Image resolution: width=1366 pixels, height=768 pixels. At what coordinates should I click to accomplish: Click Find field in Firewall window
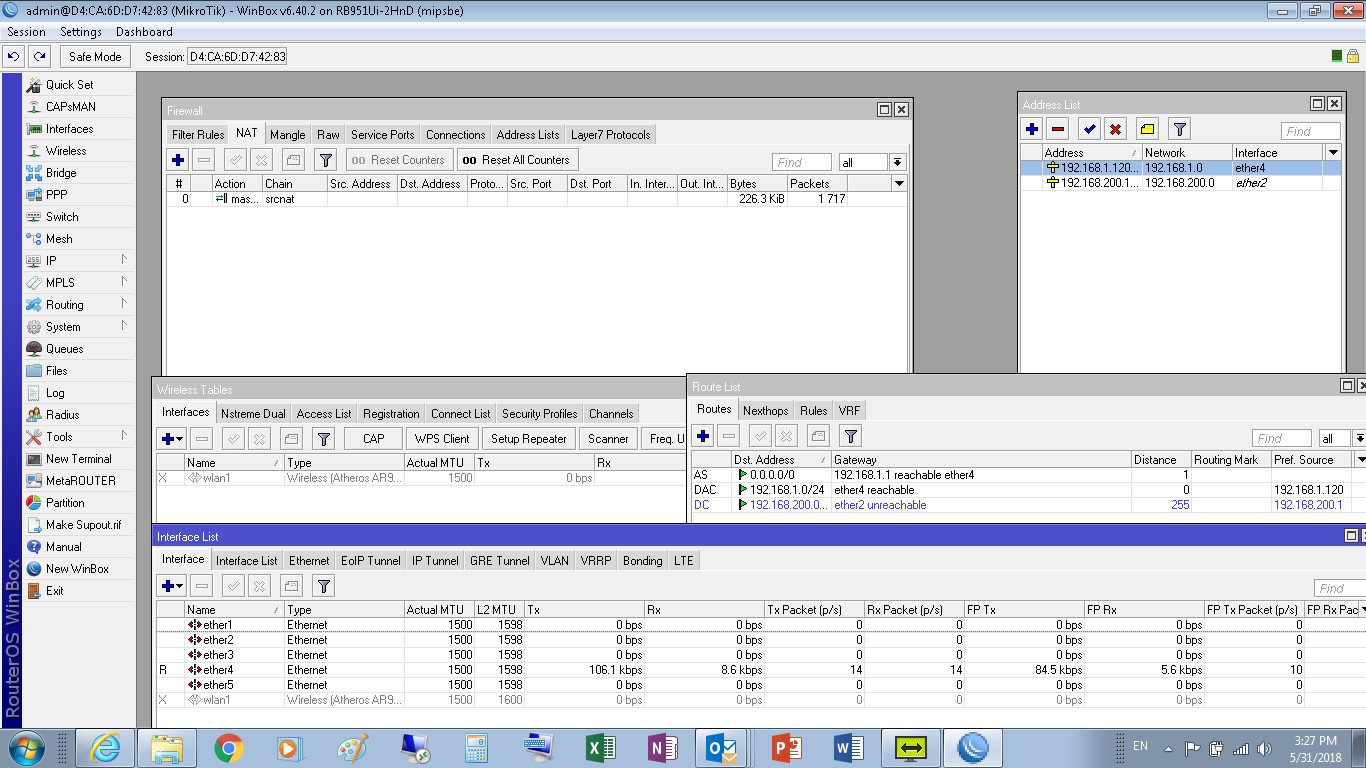(x=802, y=162)
